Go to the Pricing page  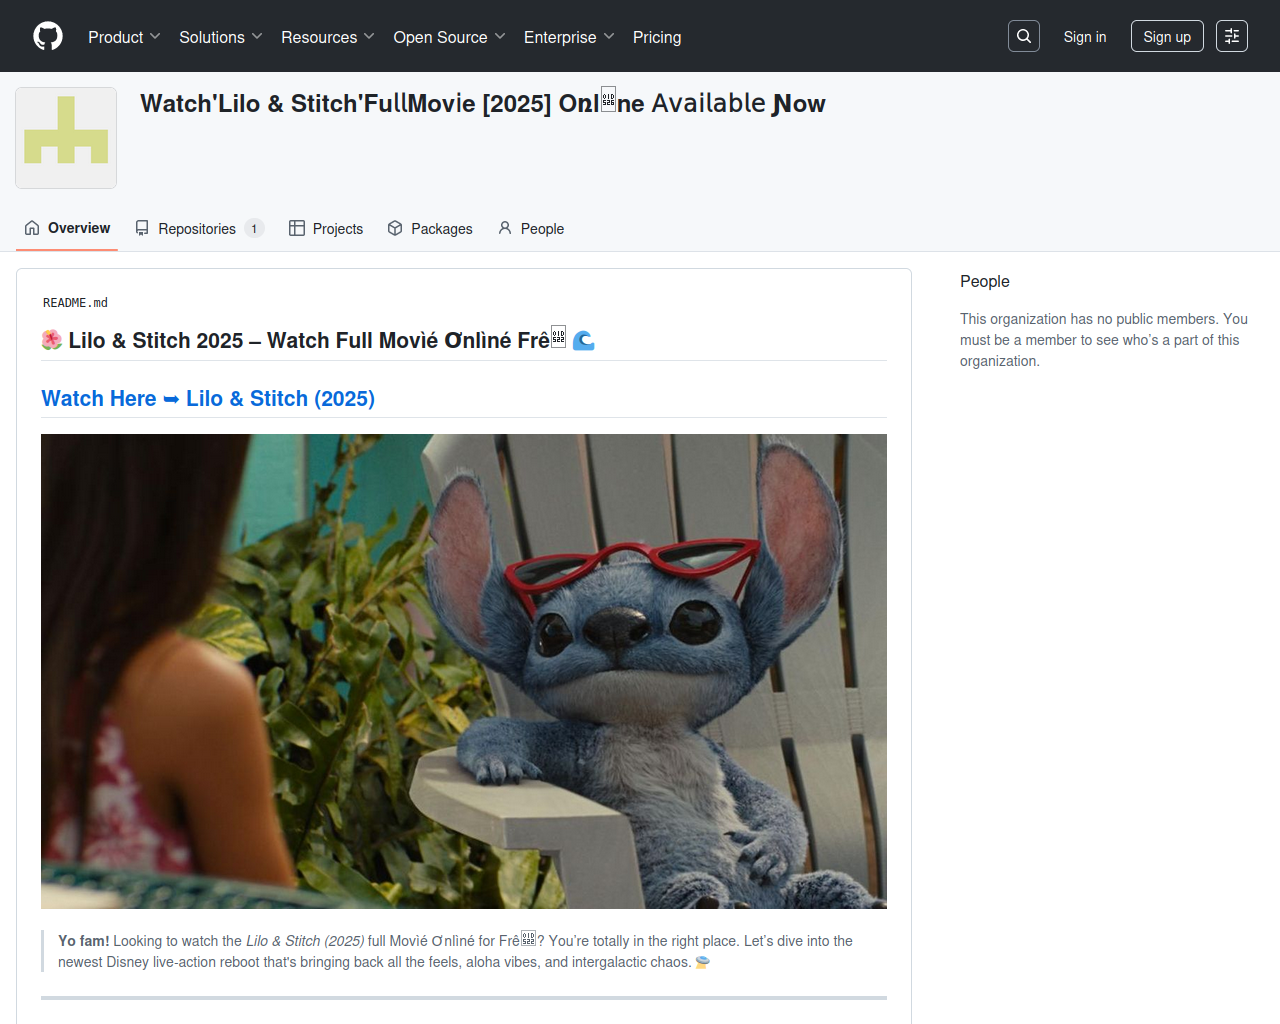[x=657, y=37]
